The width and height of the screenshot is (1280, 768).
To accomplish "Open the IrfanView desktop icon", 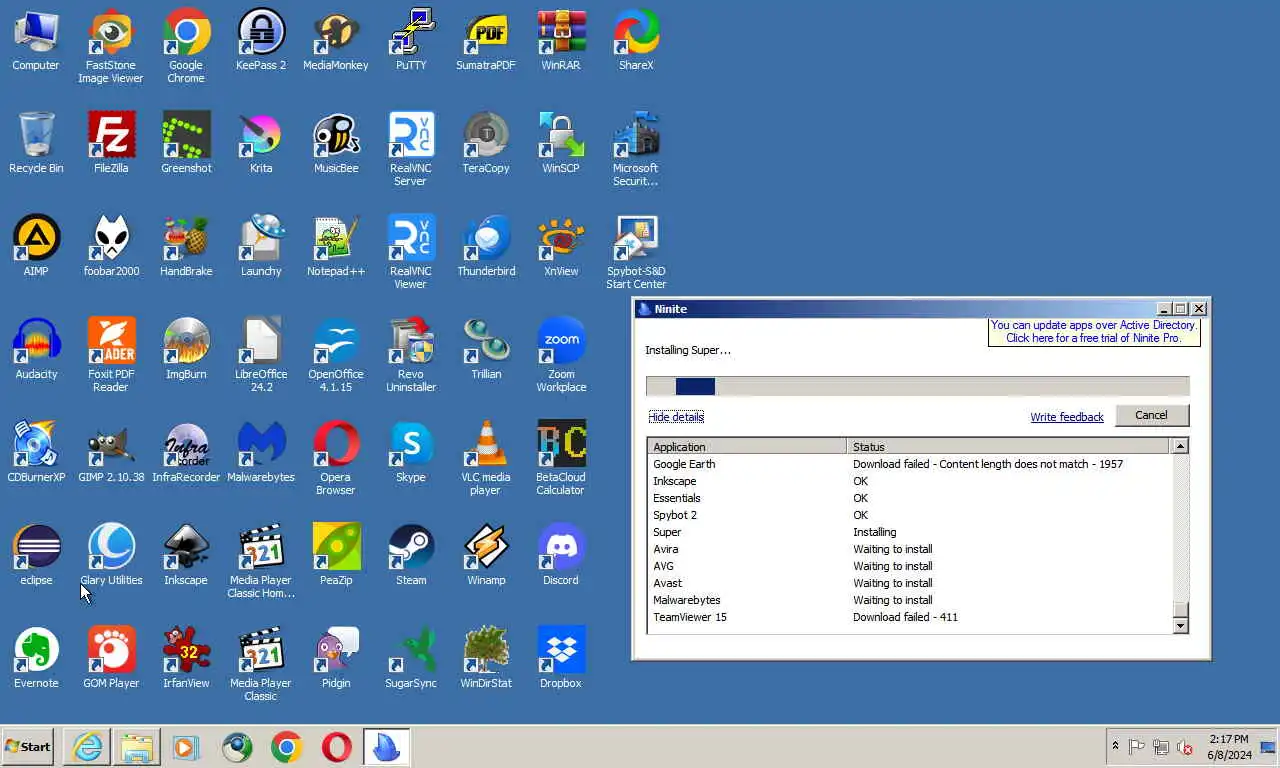I will tap(186, 658).
